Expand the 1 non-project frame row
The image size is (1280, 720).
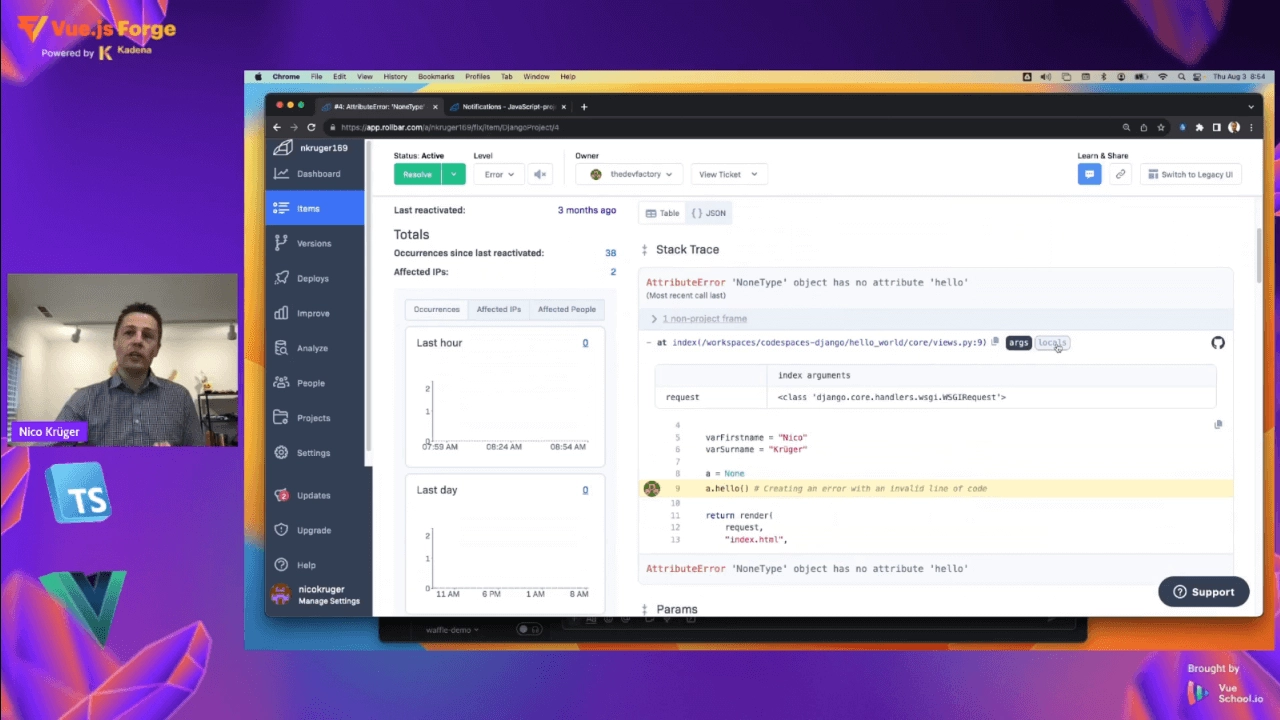point(699,319)
